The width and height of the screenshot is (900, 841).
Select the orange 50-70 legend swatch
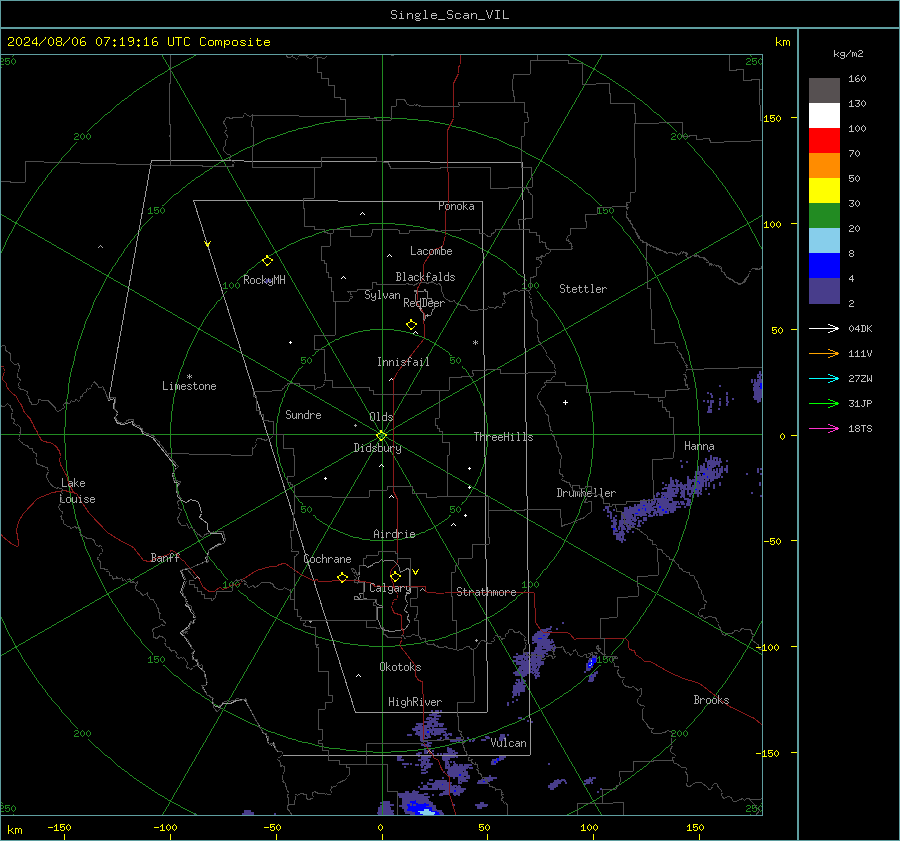coord(824,165)
